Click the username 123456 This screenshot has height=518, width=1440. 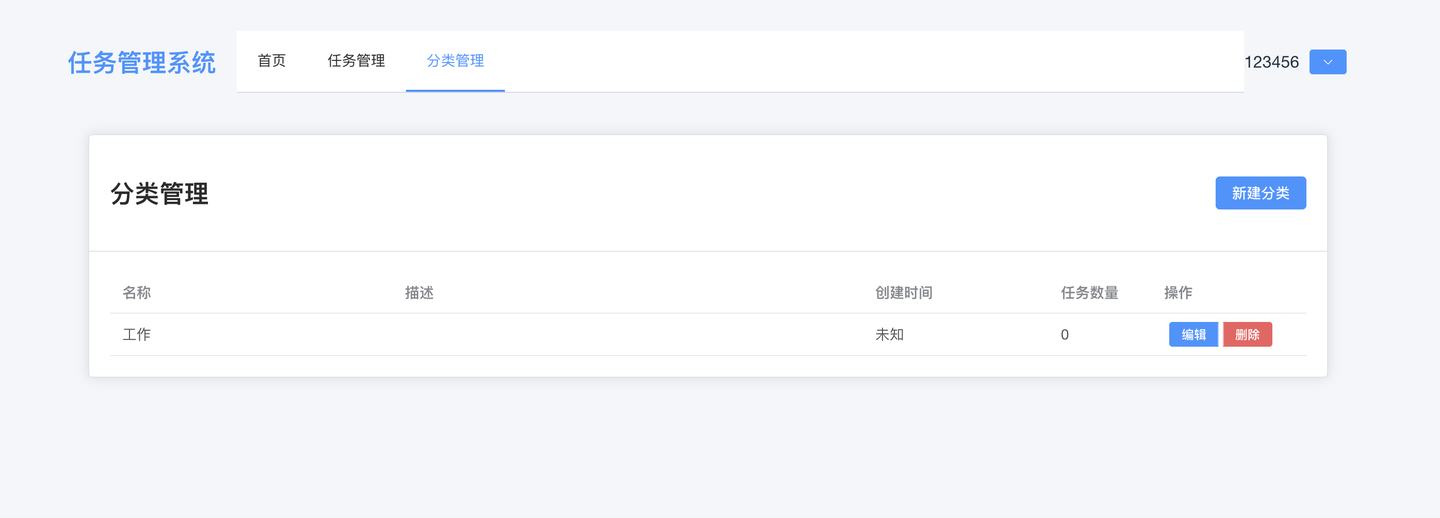[x=1271, y=62]
